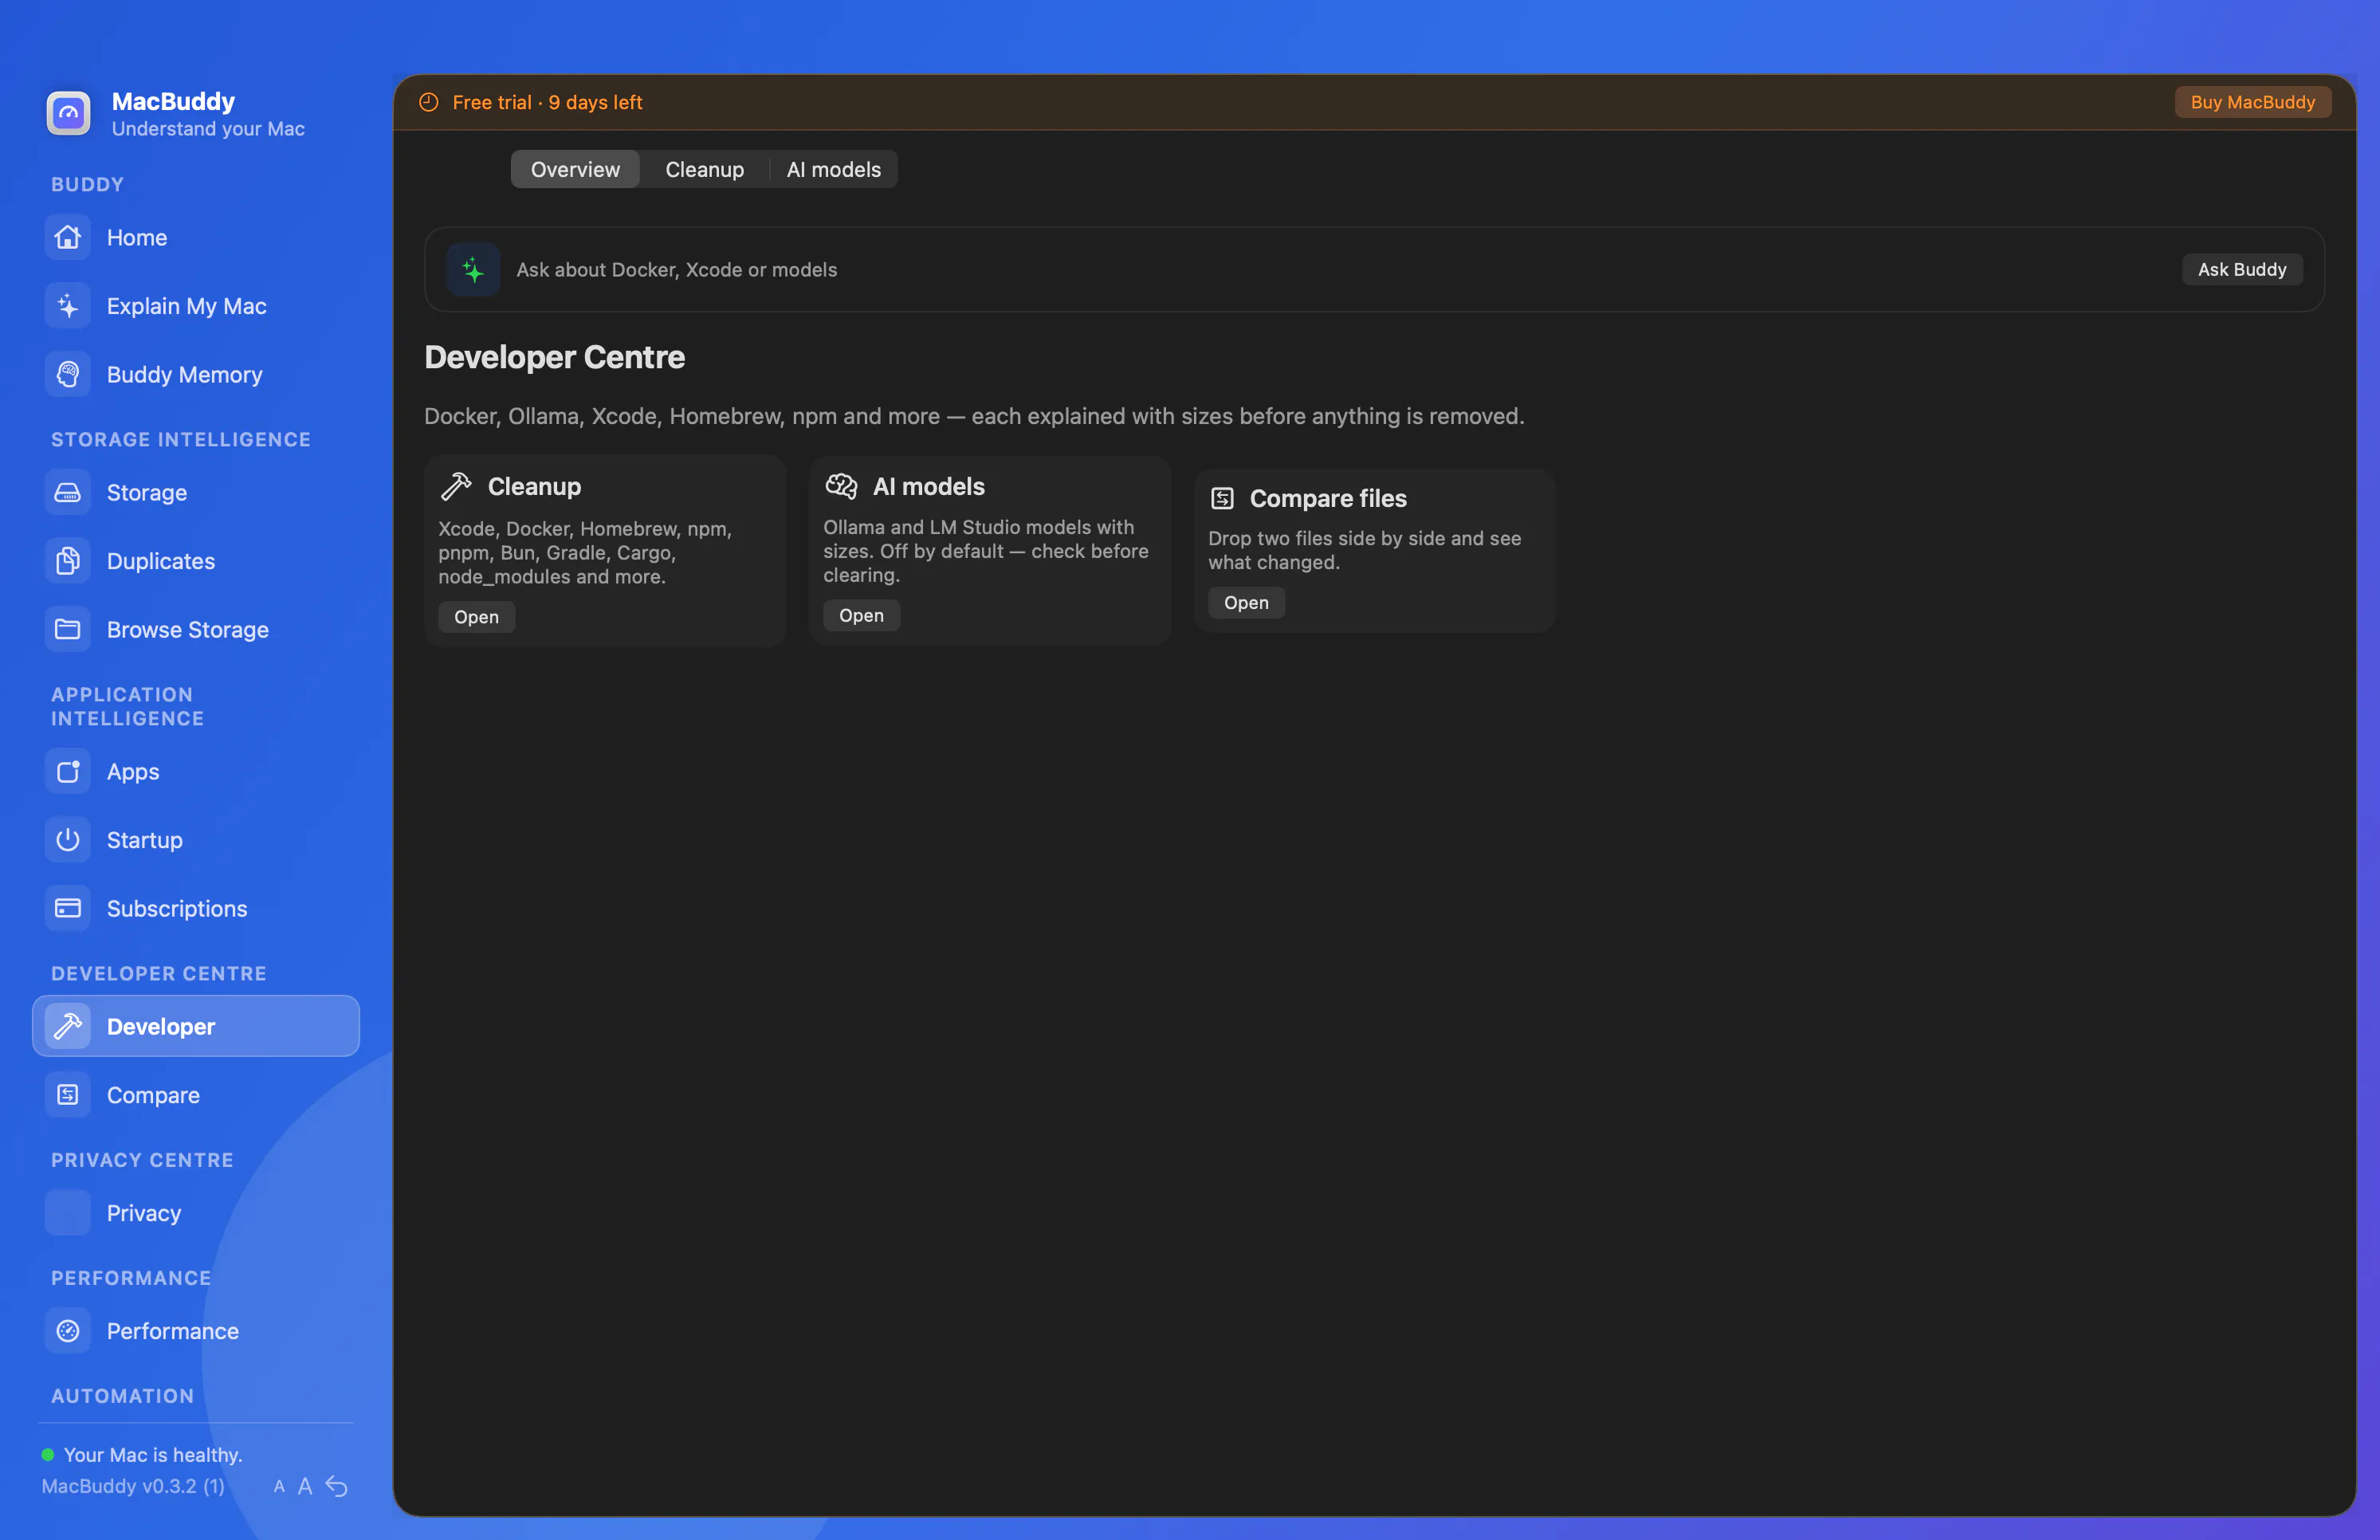Click the "MacBuddy" app name title
Screen dimensions: 2380x1540
tap(173, 102)
